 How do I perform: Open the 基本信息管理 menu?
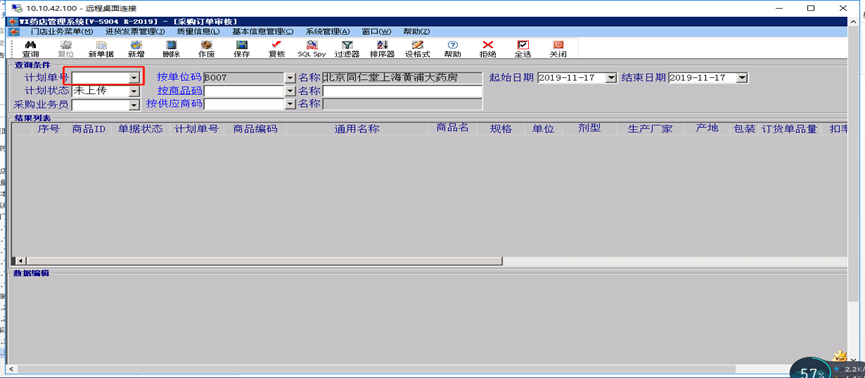click(263, 31)
